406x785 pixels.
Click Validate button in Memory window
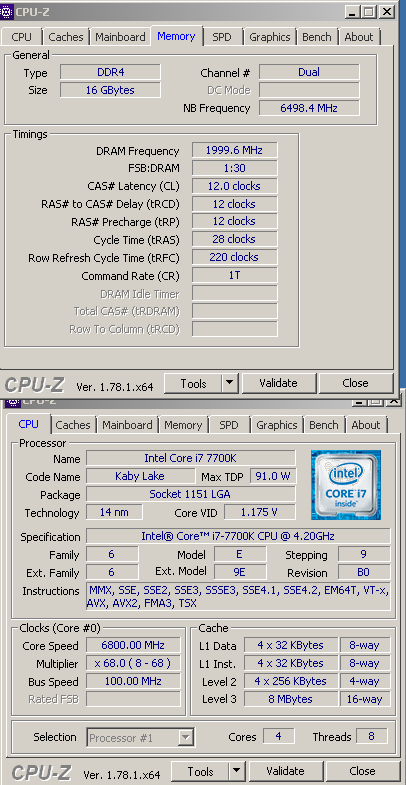[278, 383]
